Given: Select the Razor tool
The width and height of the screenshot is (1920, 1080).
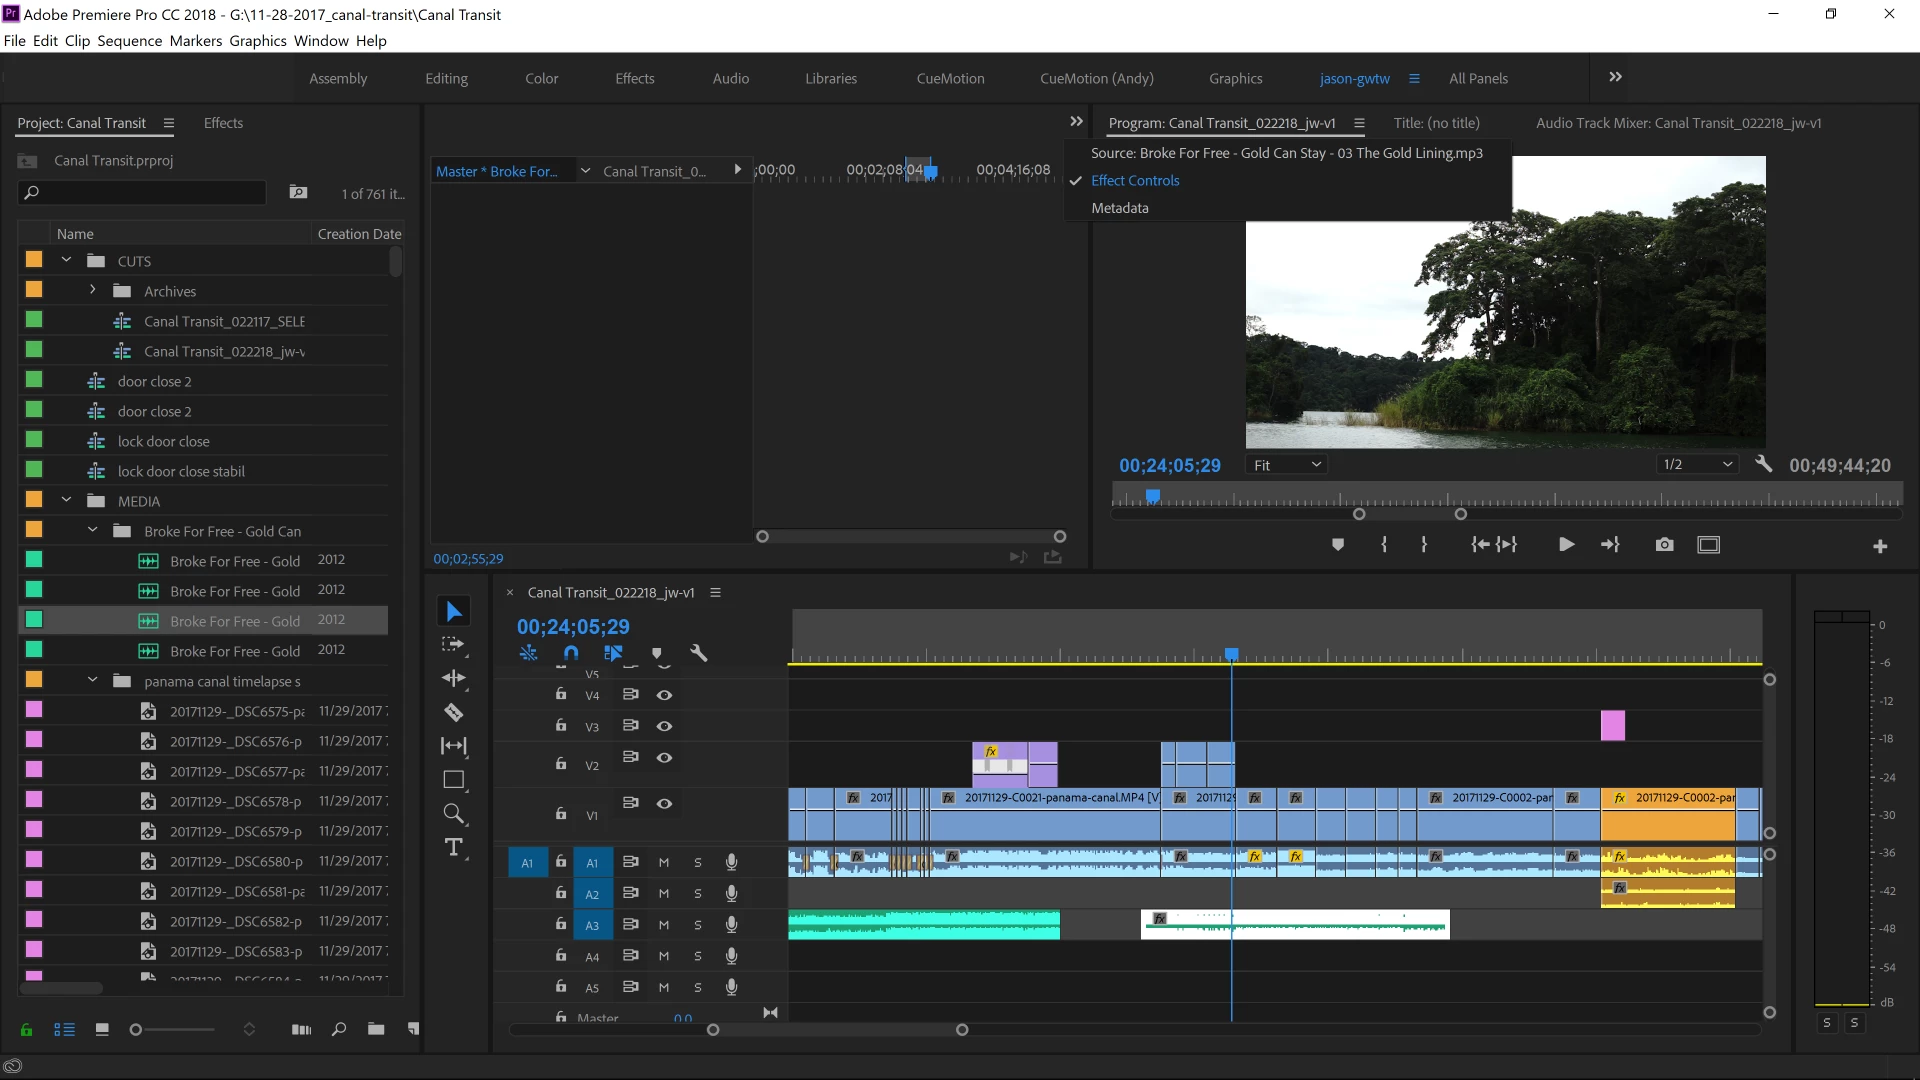Looking at the screenshot, I should pos(453,712).
